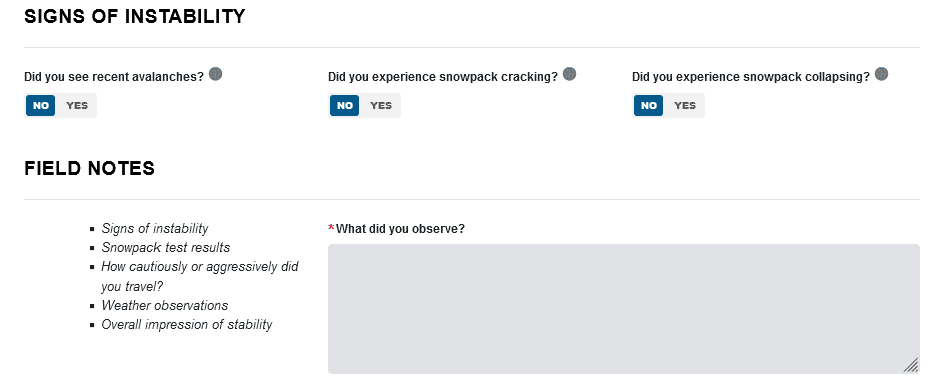This screenshot has width=950, height=390.
Task: Open the info icon beside recent avalanches question
Action: point(215,74)
